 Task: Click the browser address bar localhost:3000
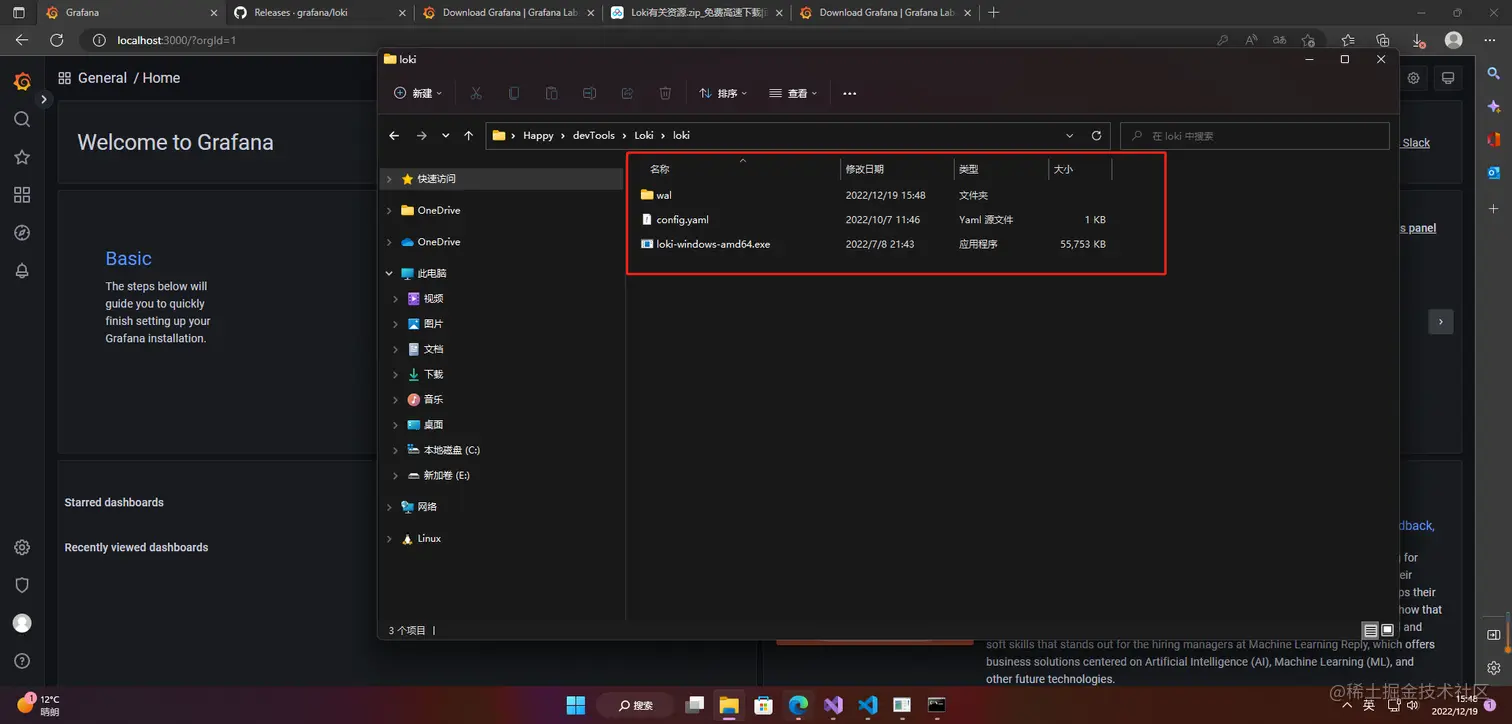coord(640,40)
